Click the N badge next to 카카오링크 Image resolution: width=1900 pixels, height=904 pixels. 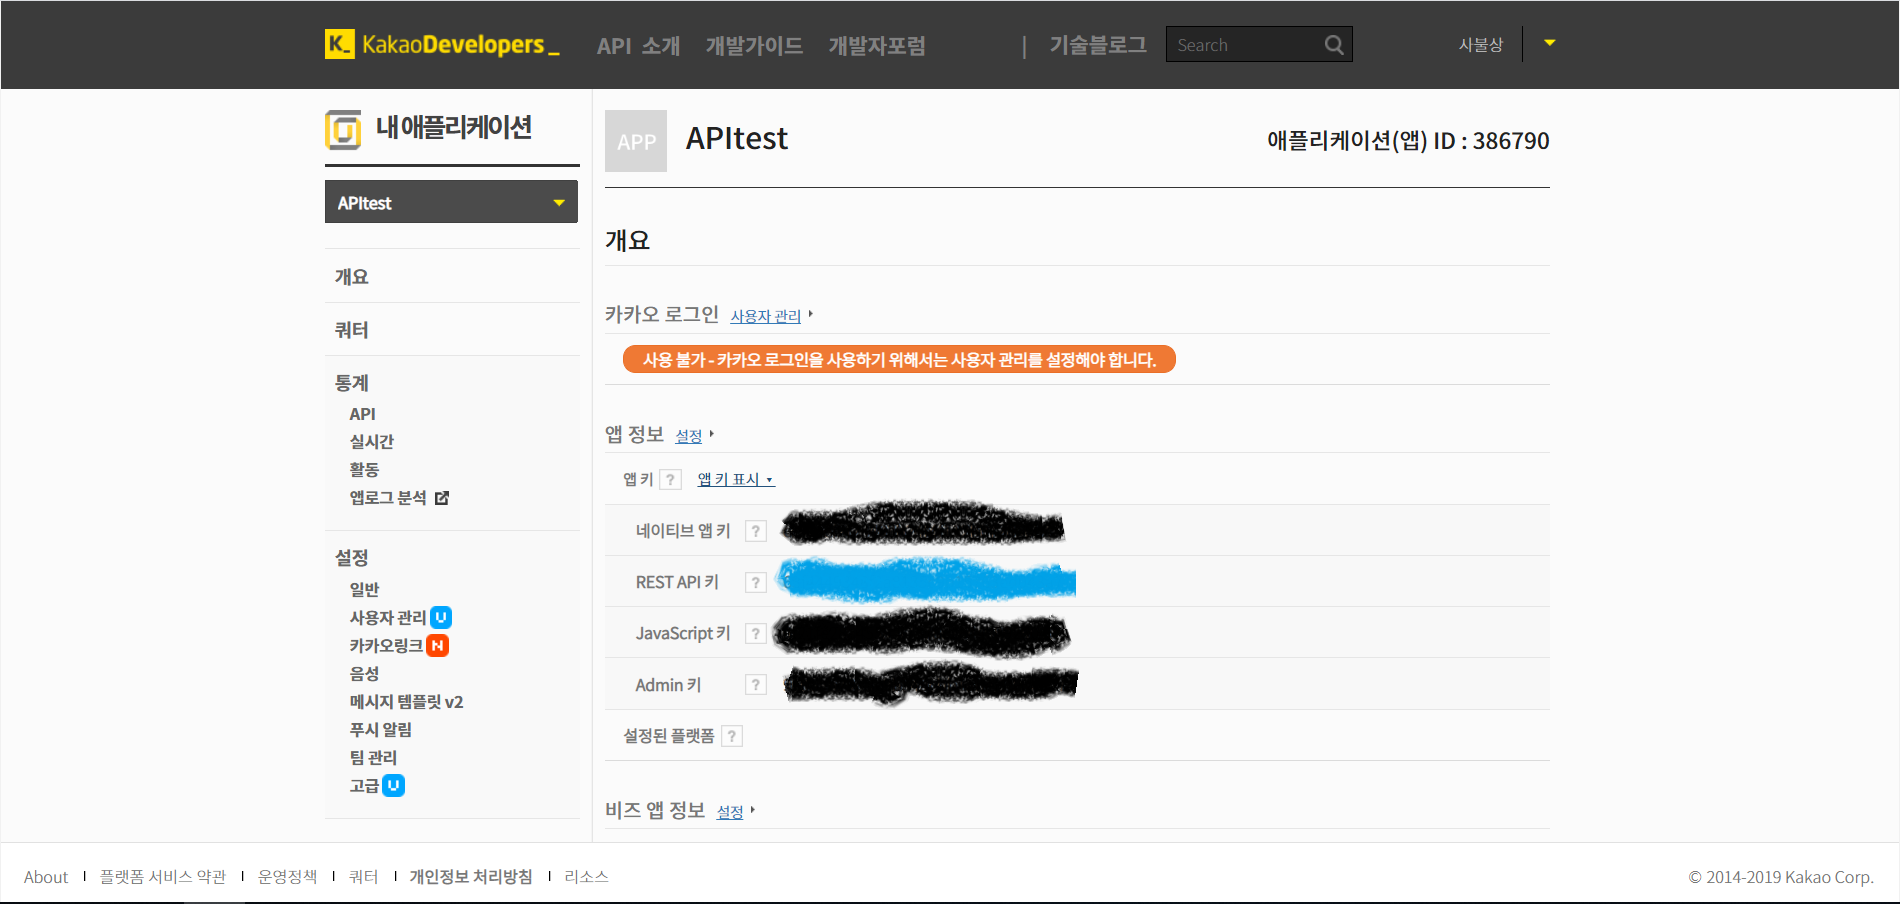pyautogui.click(x=437, y=646)
